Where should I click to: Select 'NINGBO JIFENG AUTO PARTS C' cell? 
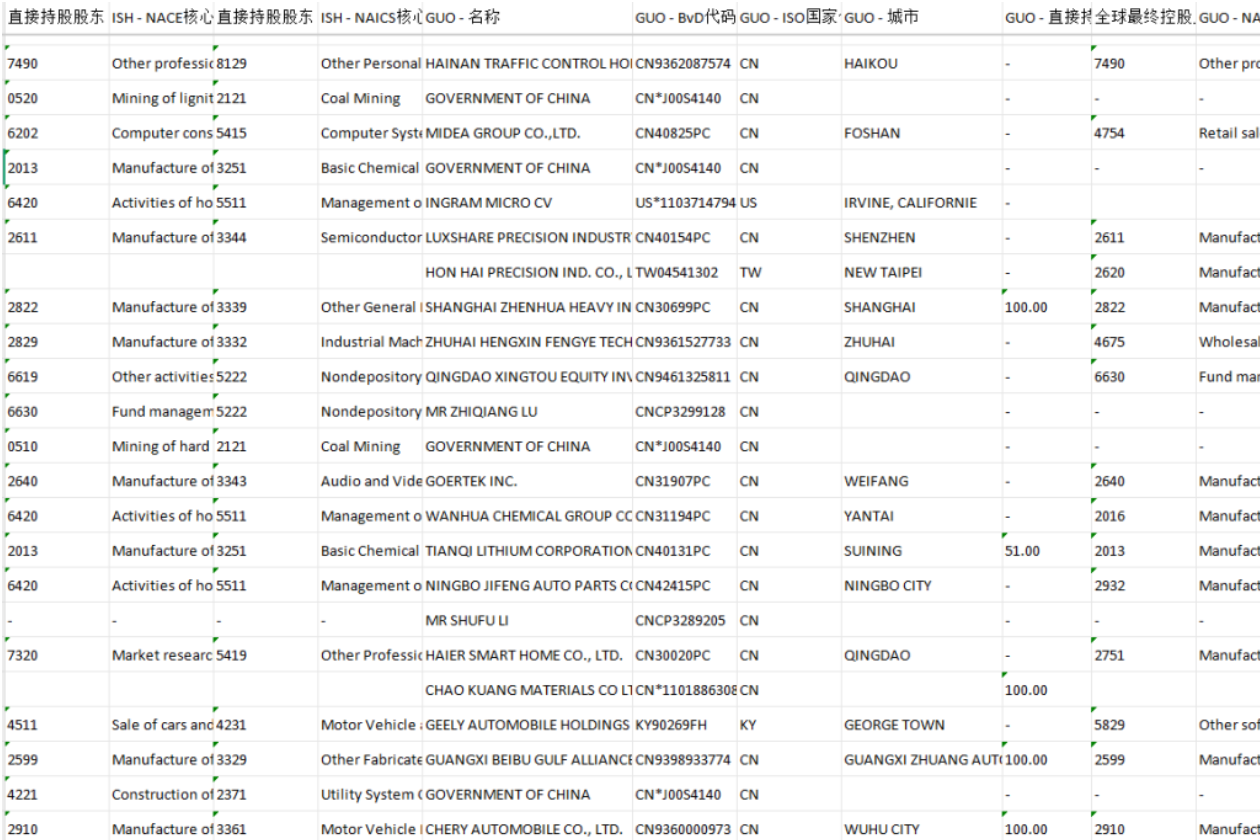pos(527,586)
